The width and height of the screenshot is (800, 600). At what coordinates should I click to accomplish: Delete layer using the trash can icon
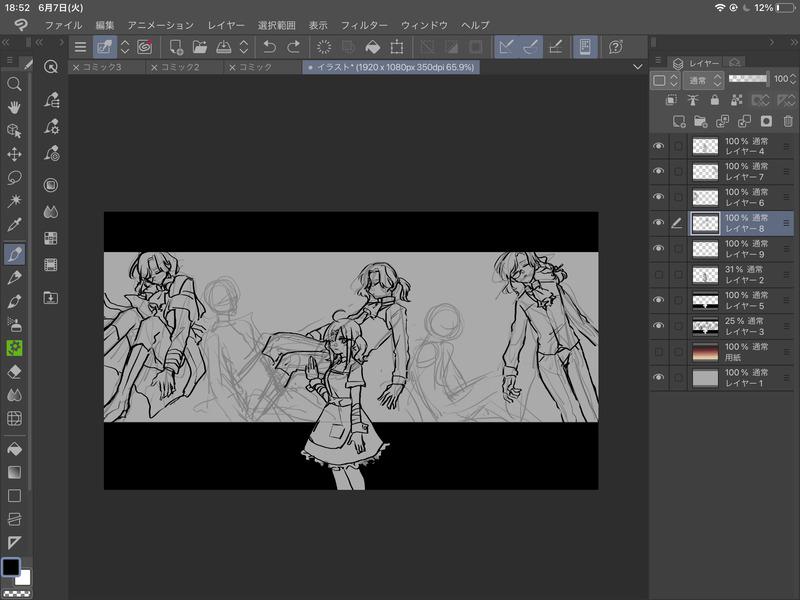787,121
